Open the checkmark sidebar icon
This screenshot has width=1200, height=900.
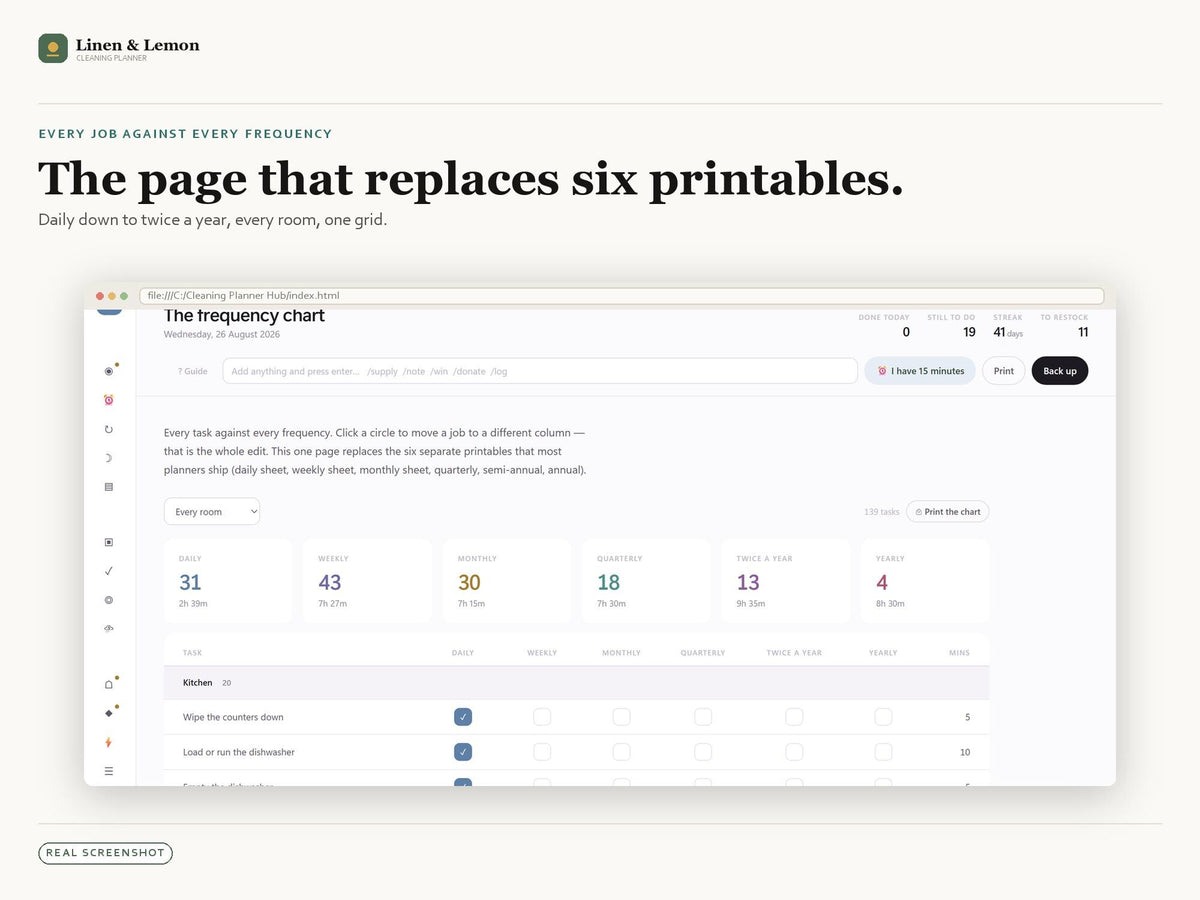(x=109, y=571)
